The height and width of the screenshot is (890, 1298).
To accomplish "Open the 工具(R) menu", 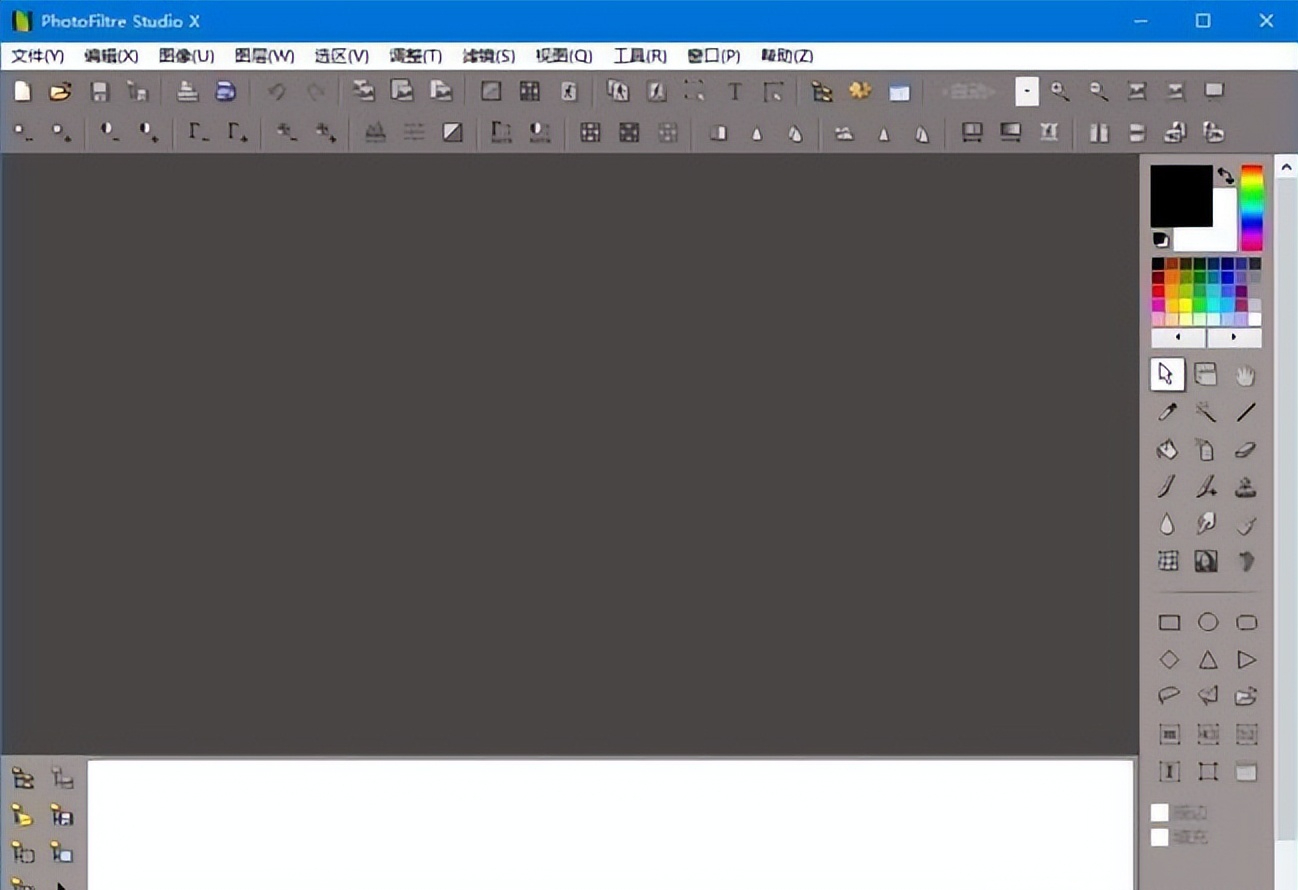I will pos(640,56).
